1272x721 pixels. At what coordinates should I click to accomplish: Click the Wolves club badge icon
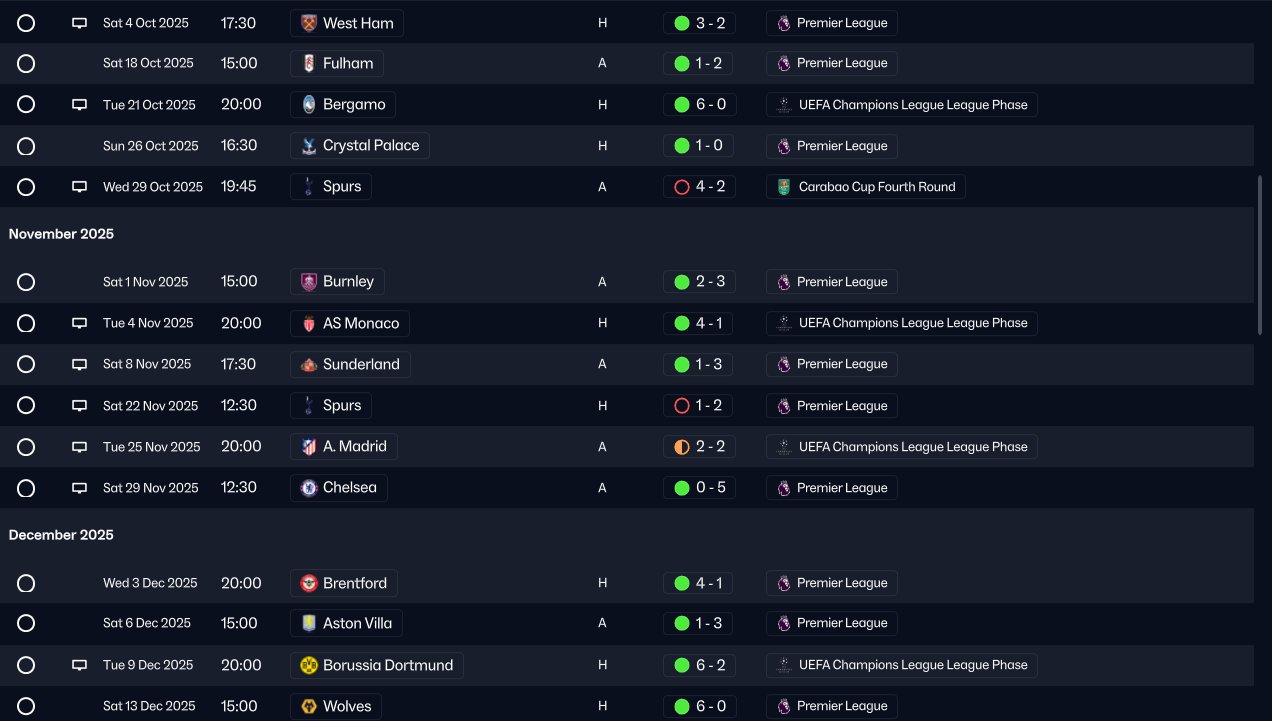point(309,706)
